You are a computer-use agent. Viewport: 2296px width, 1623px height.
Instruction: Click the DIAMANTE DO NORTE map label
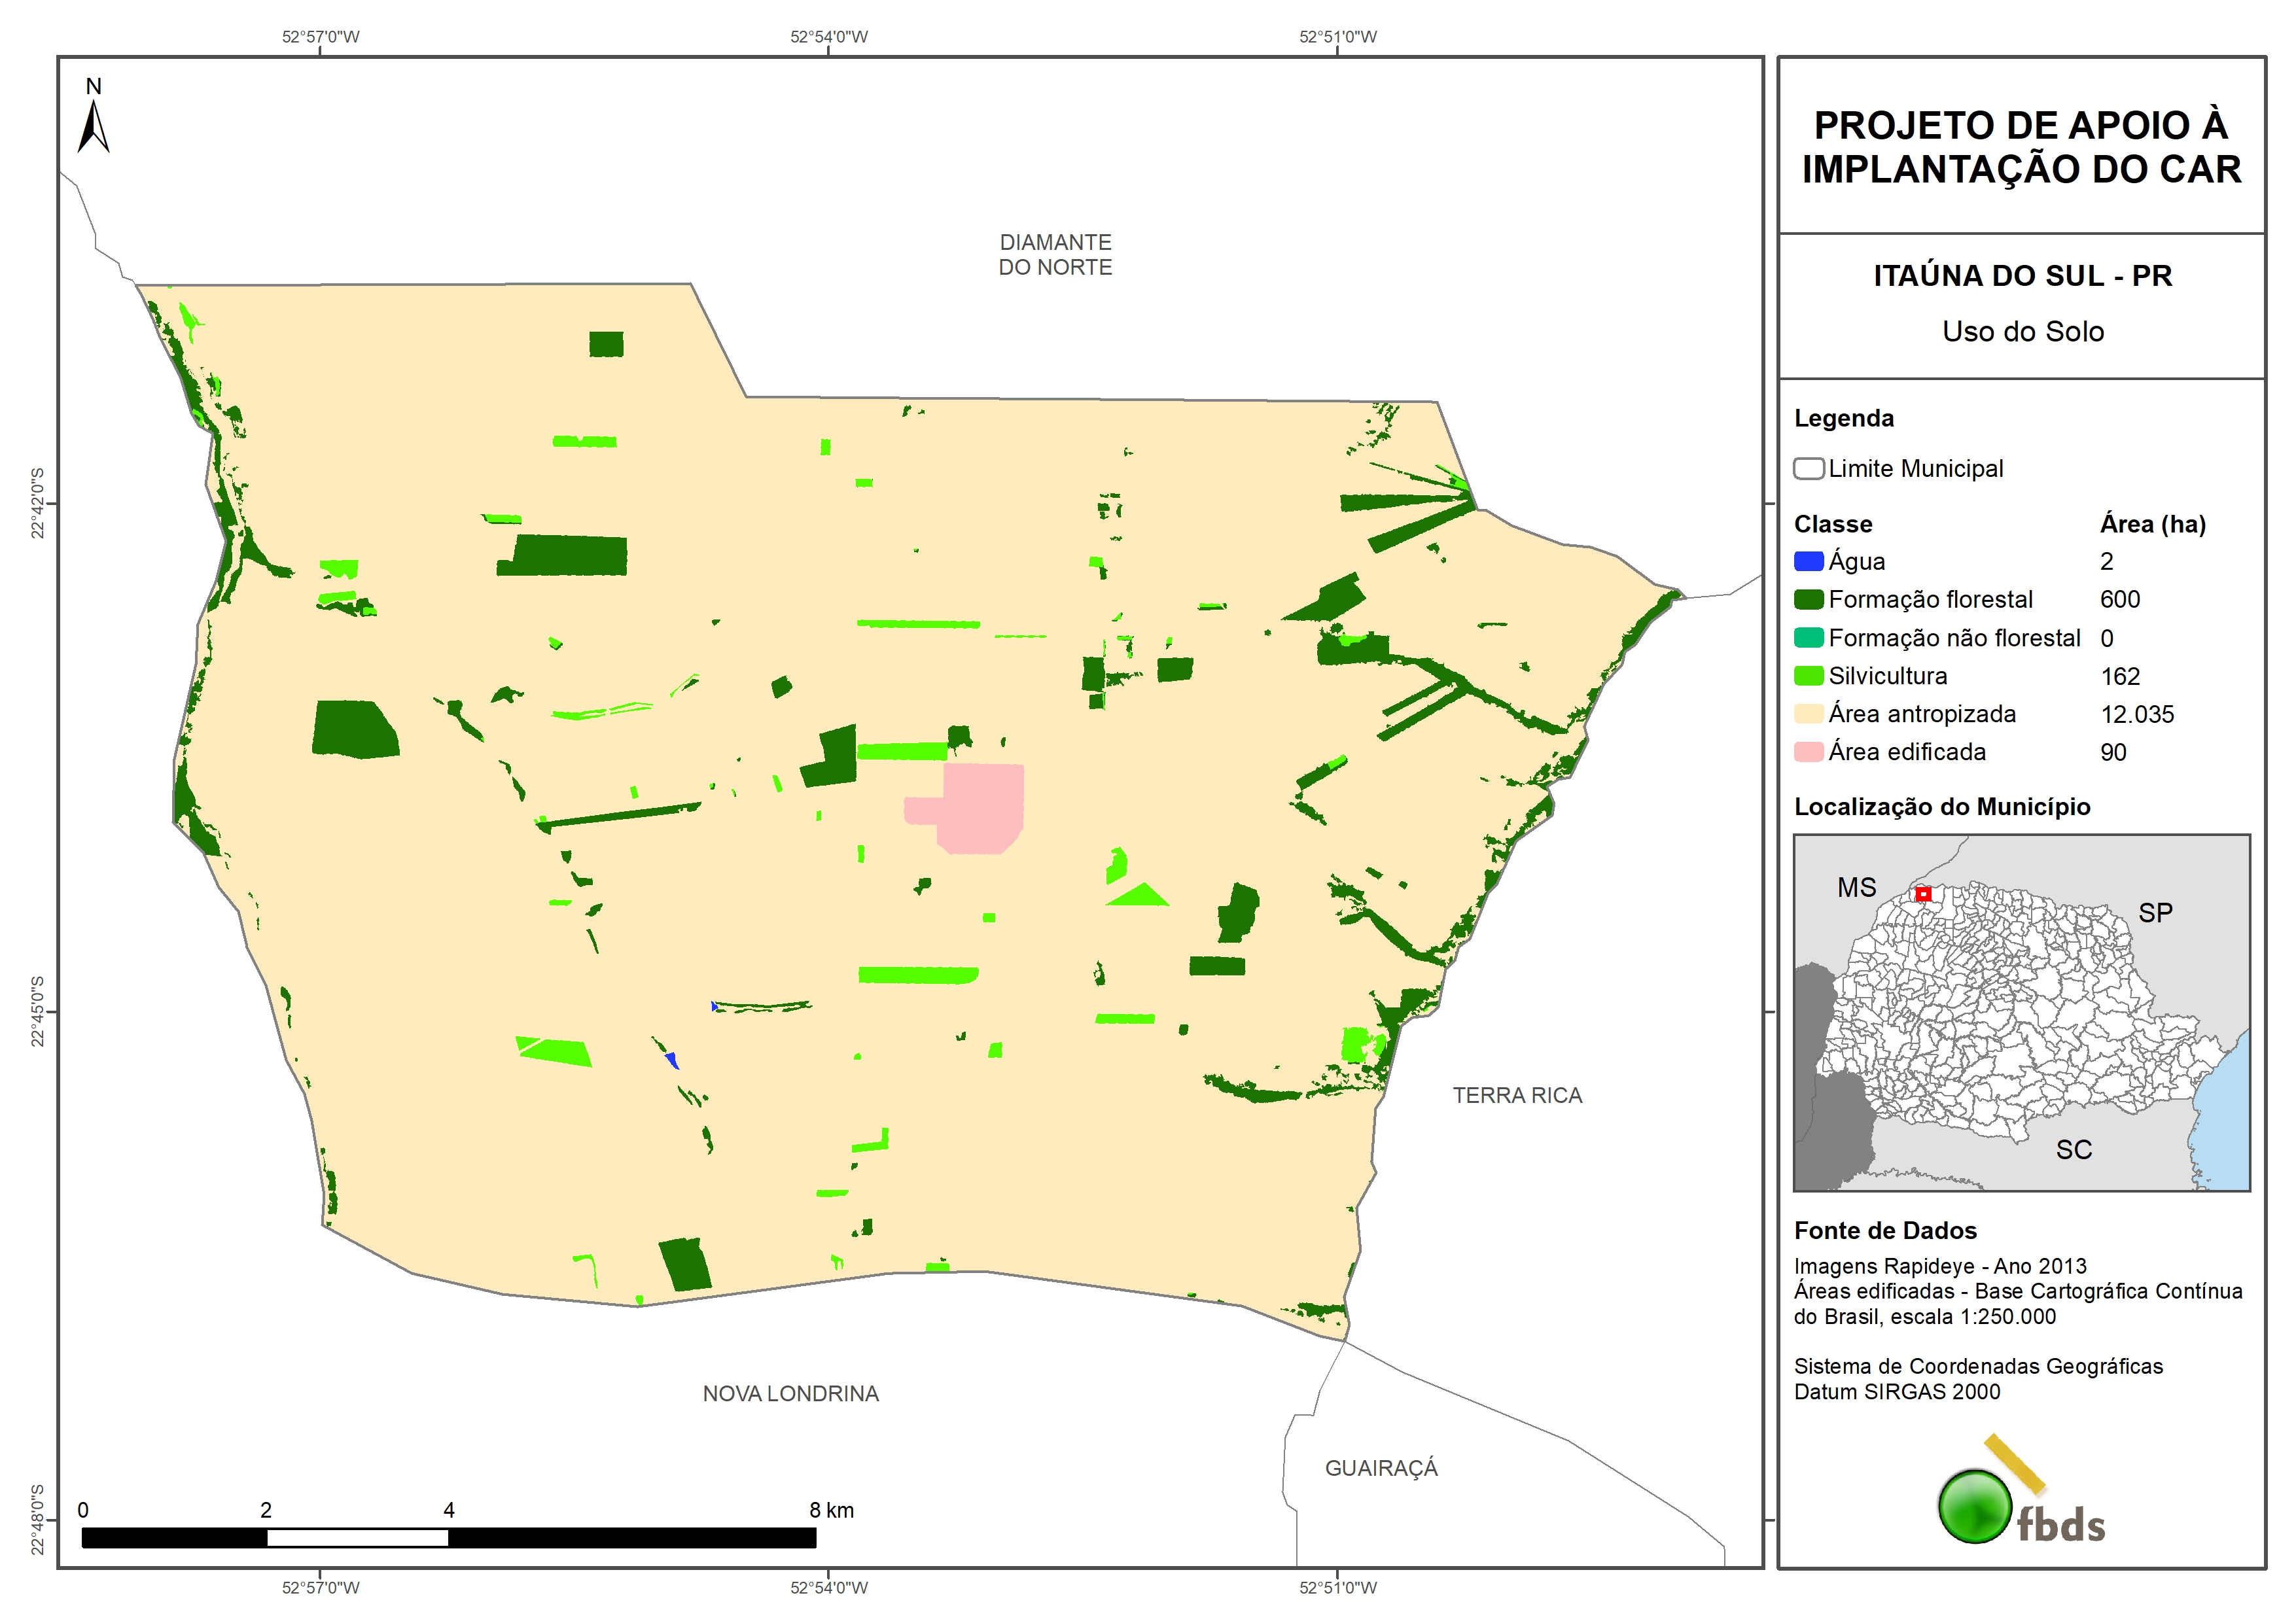click(x=1055, y=255)
